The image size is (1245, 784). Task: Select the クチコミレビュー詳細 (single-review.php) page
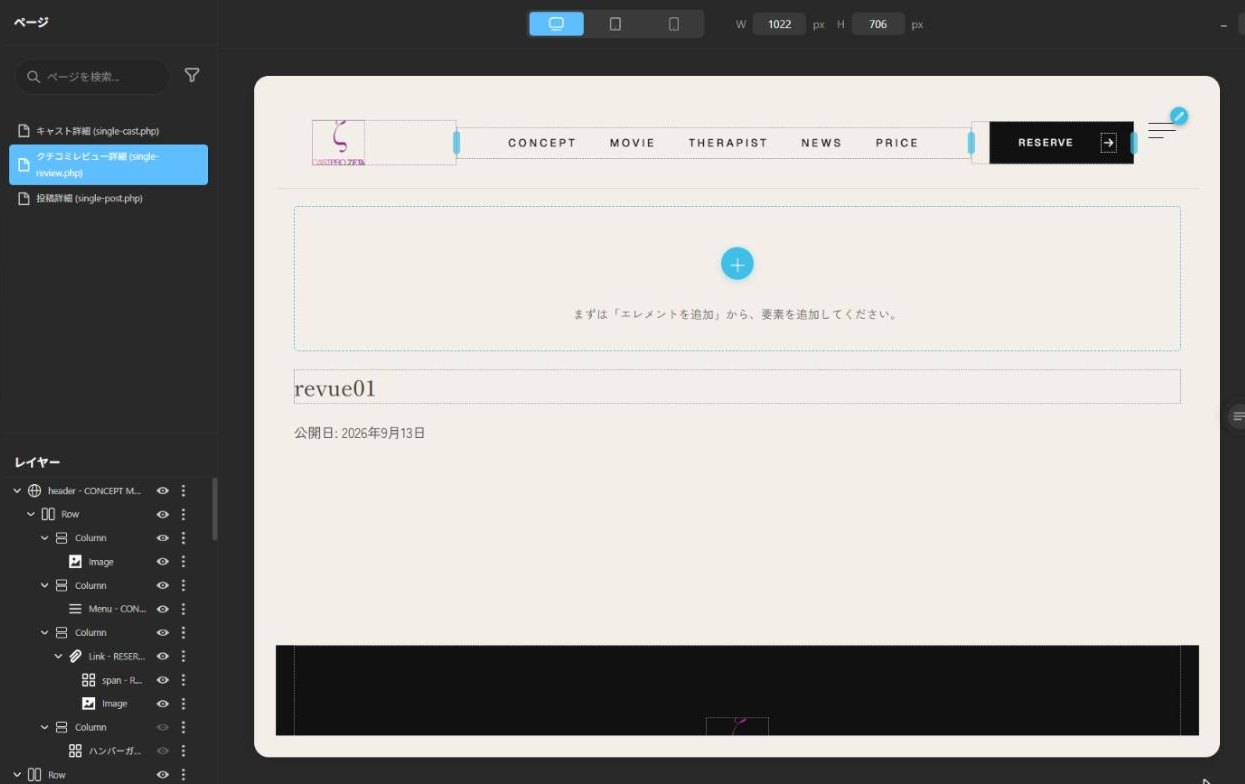click(x=109, y=164)
